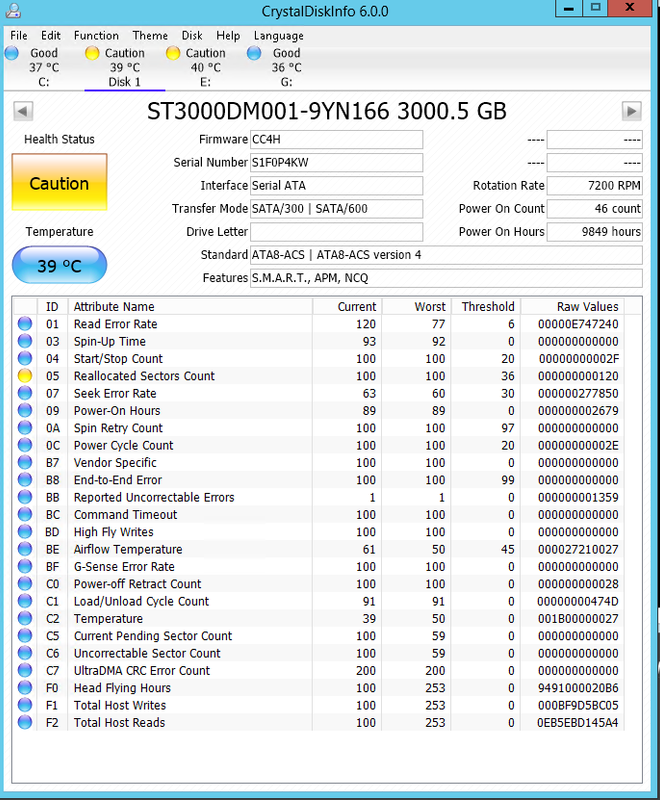
Task: Click status icon of Airflow Temperature row
Action: (x=24, y=549)
